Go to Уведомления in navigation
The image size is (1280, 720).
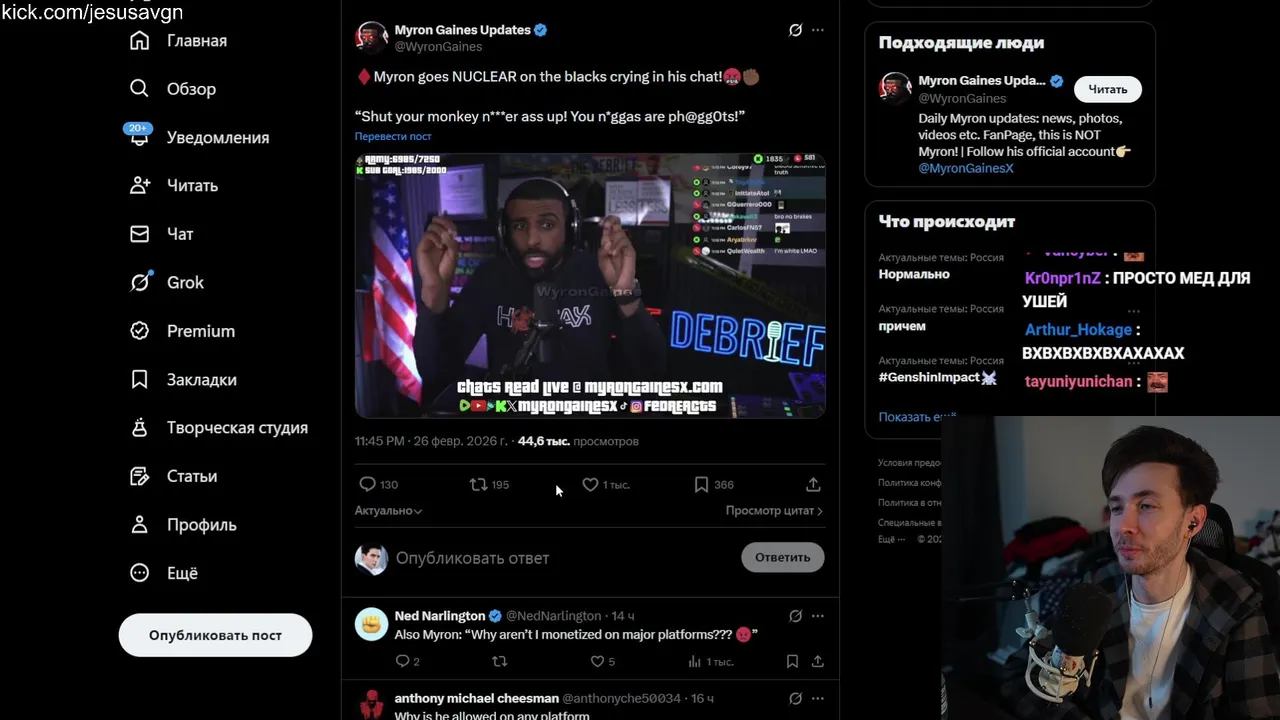[x=199, y=137]
